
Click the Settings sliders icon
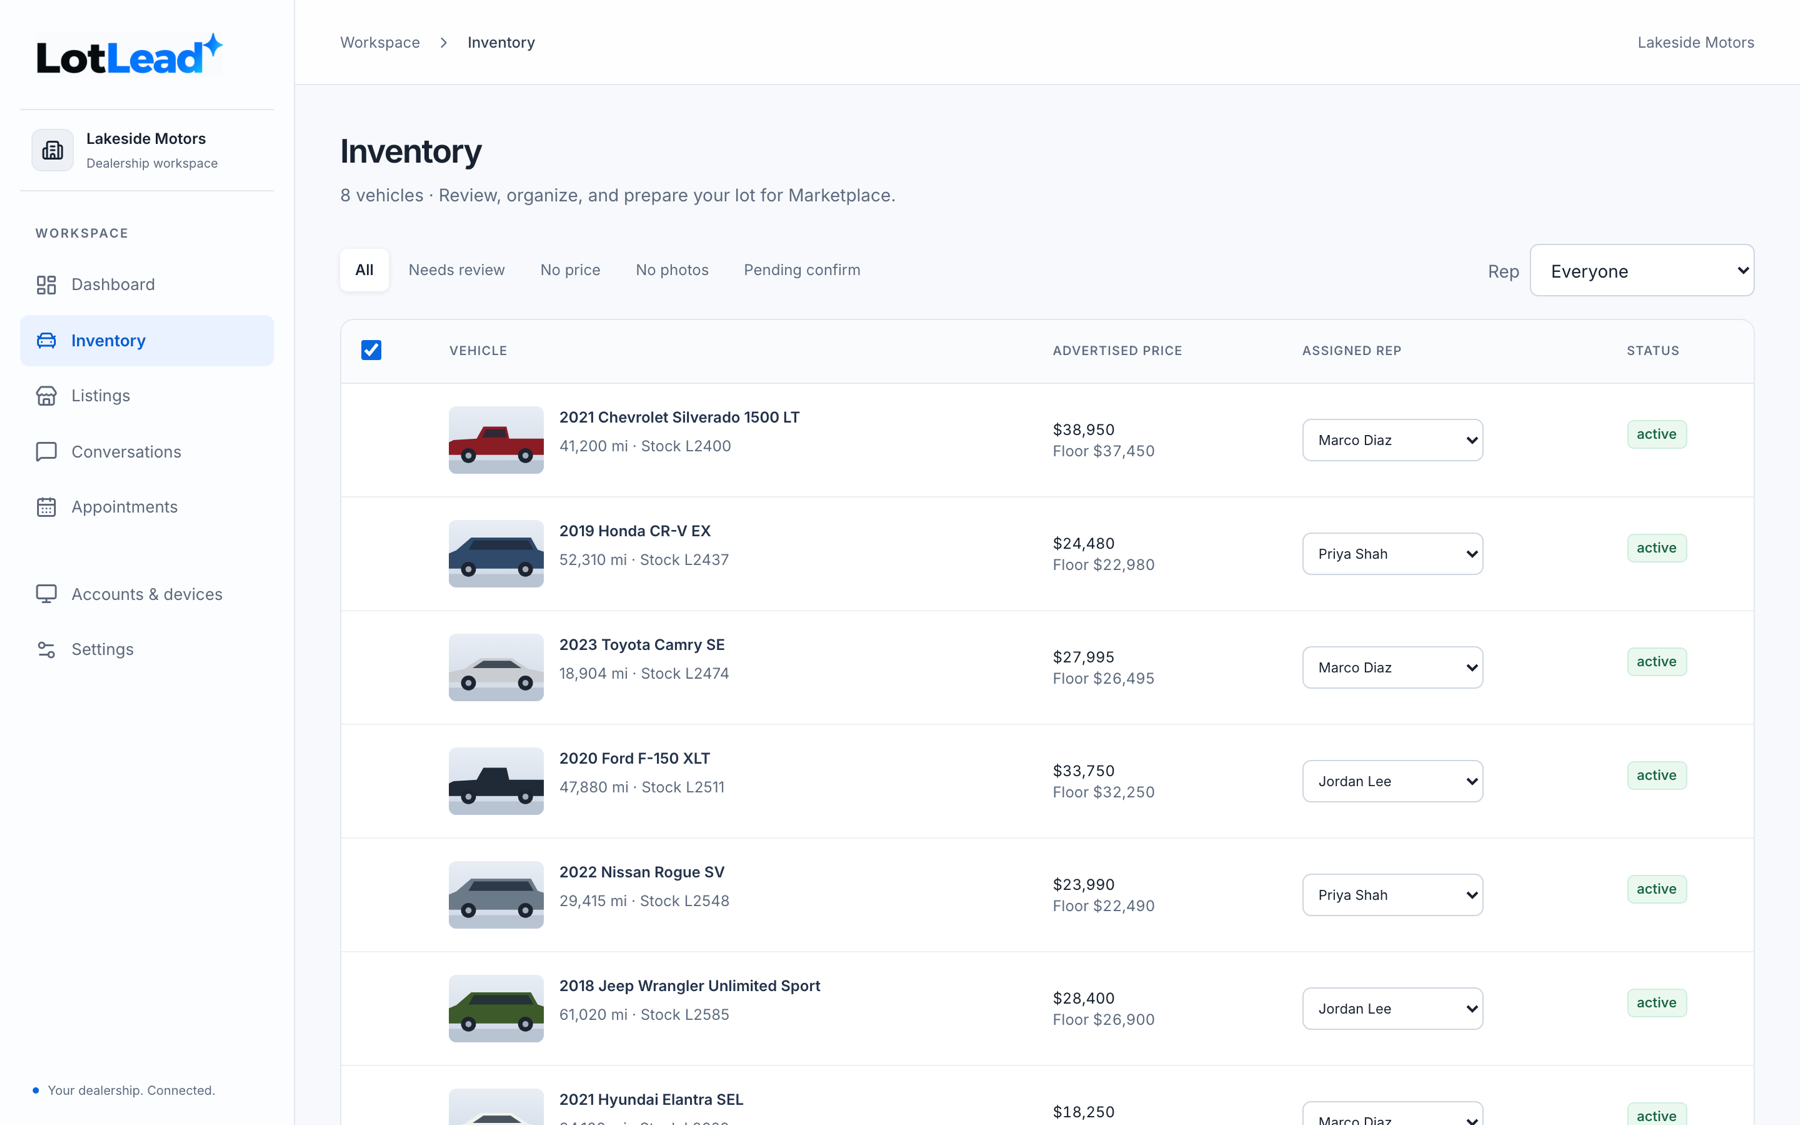point(46,650)
